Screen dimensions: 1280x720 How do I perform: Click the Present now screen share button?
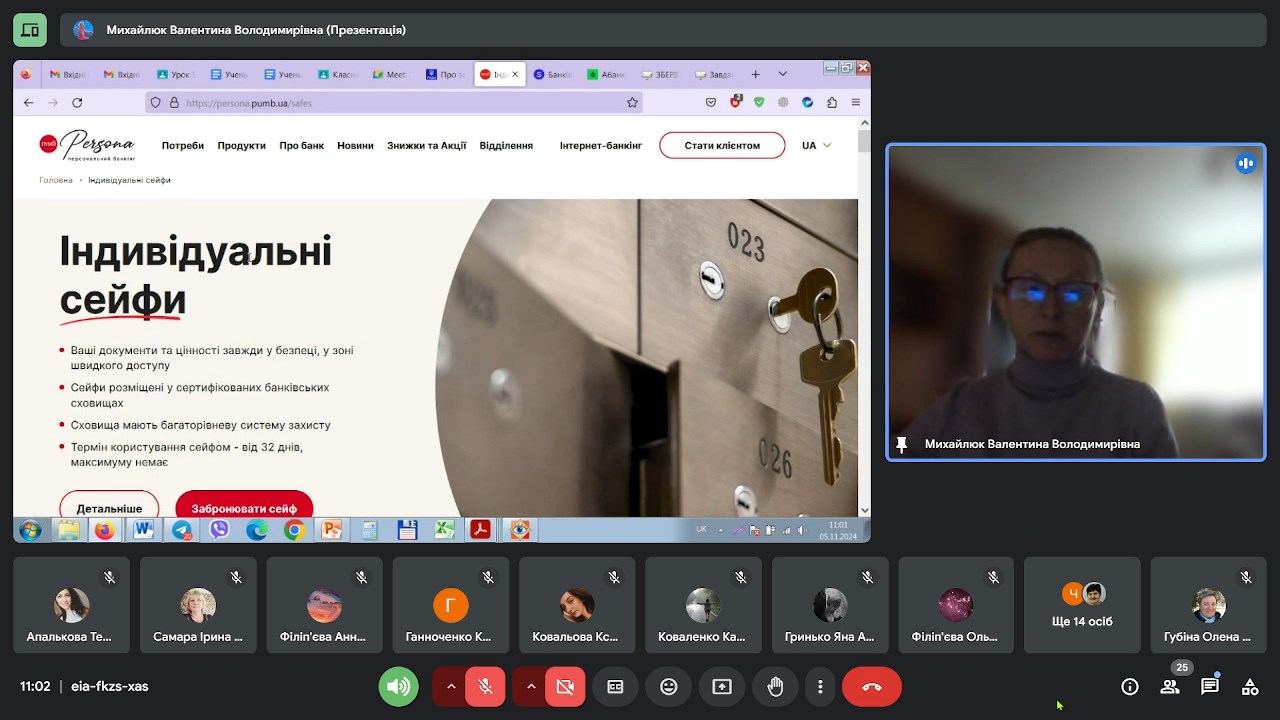(722, 687)
